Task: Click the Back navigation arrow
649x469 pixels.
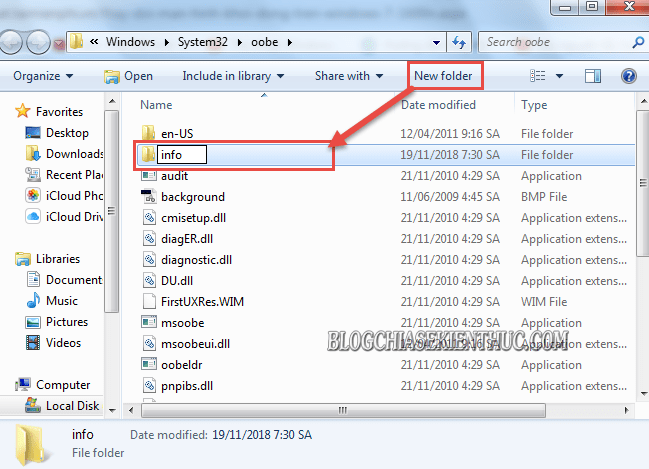Action: pos(9,42)
